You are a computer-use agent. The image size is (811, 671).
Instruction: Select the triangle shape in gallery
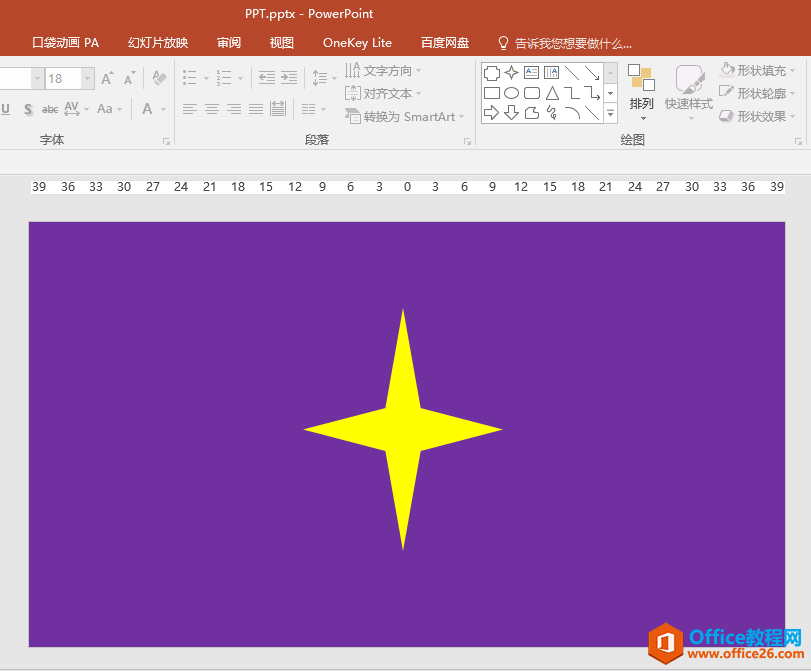tap(551, 93)
